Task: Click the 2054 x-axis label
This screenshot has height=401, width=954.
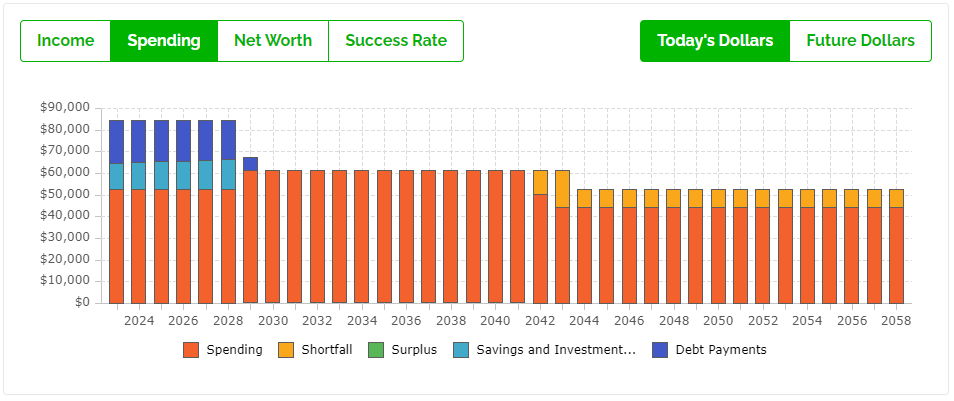Action: coord(807,321)
